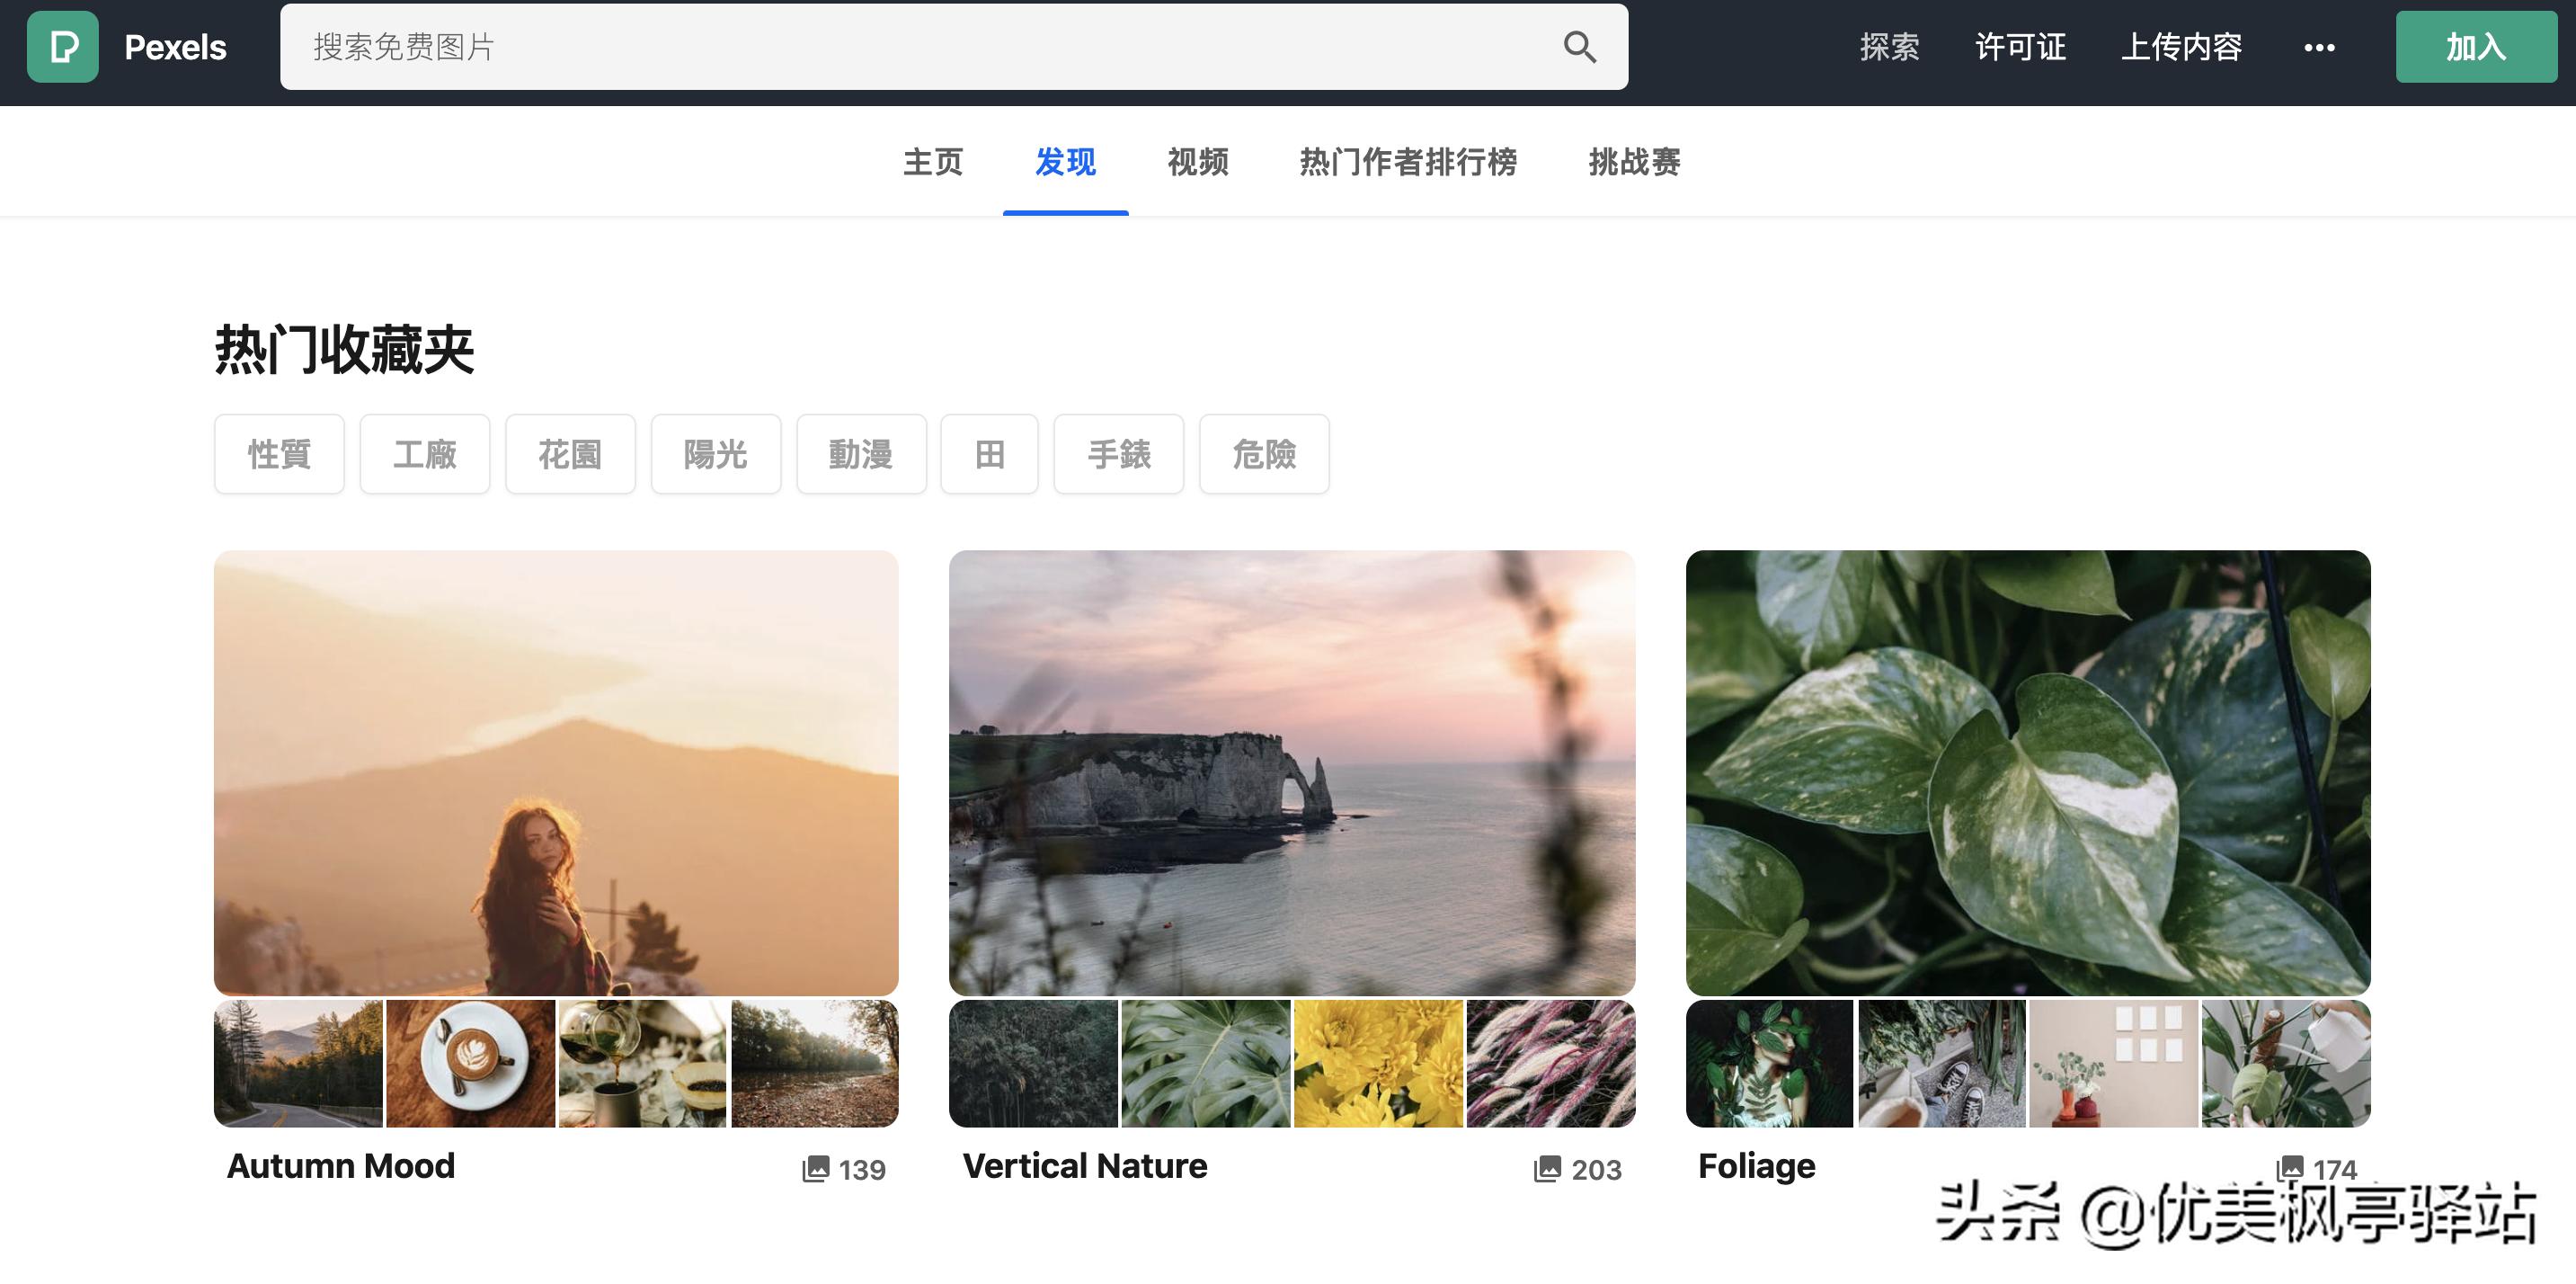Switch to the 视频 tab
Screen dimensions: 2576x1284
[x=1197, y=162]
